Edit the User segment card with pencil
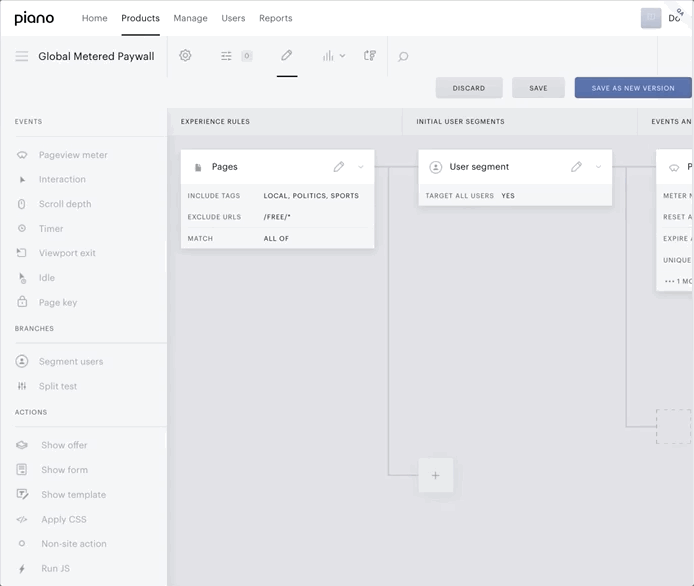 [x=576, y=167]
